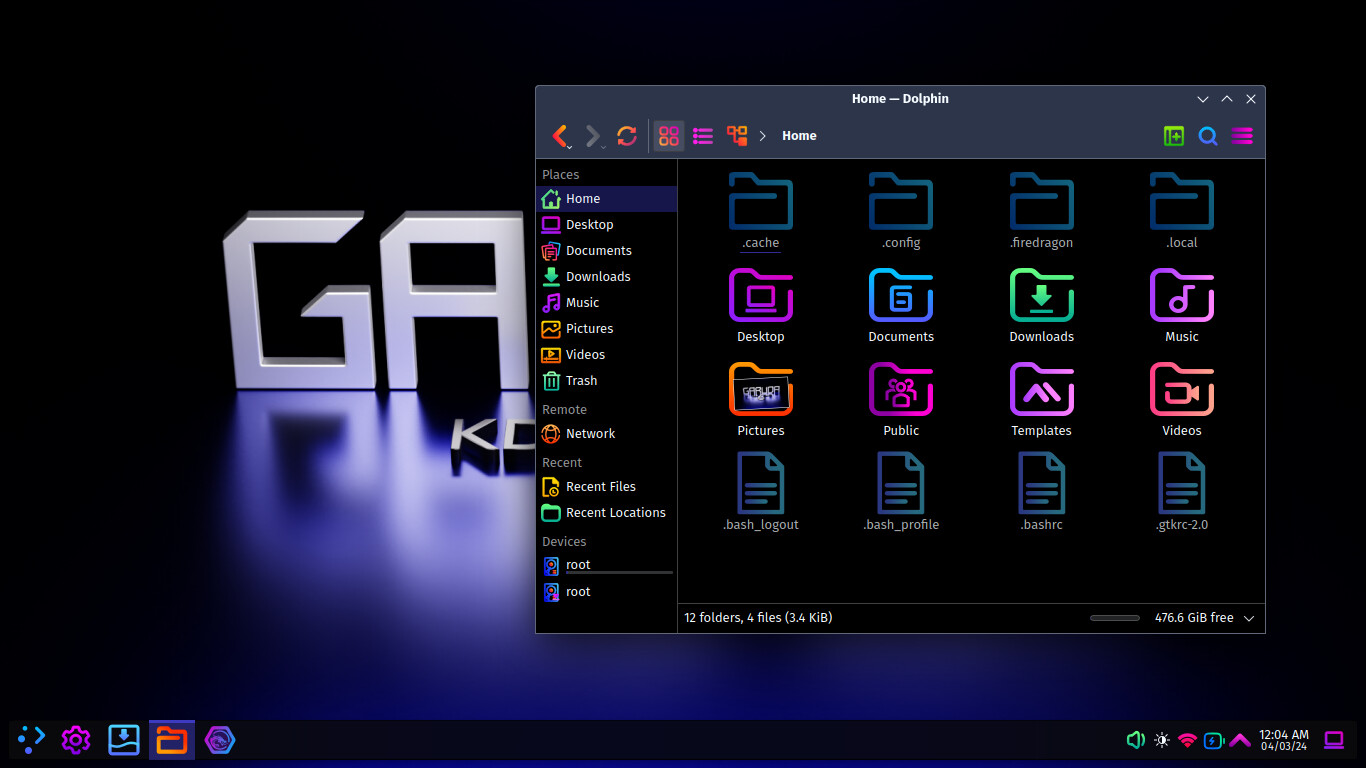Click the Devices section header

564,541
